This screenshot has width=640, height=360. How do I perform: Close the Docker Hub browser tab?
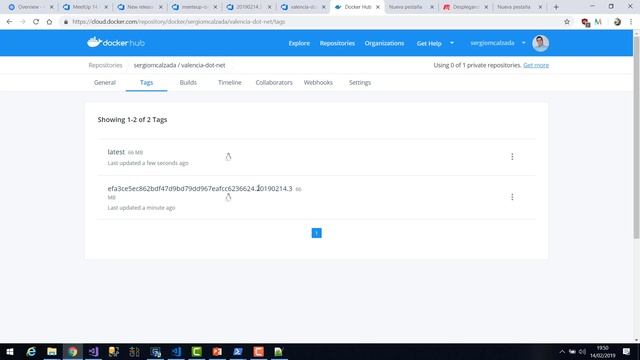[x=378, y=7]
